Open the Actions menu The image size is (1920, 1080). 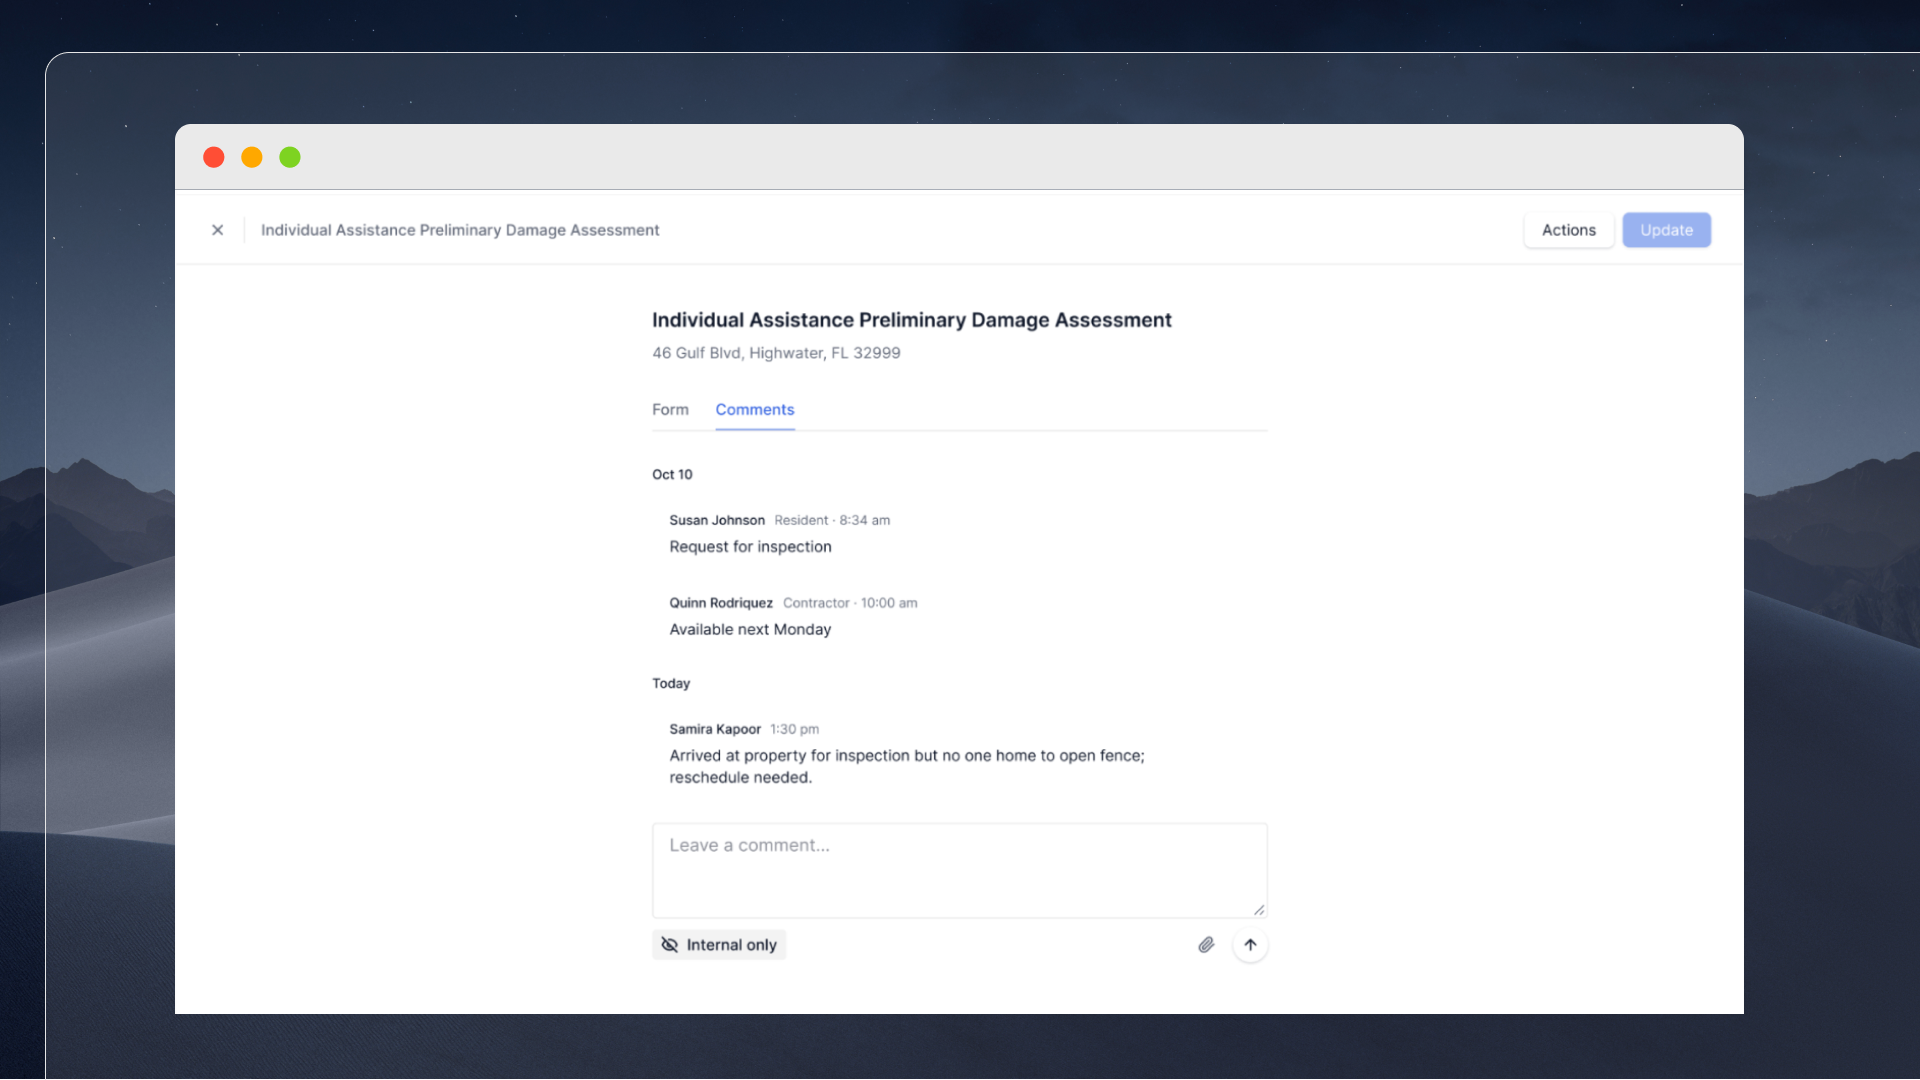[1568, 230]
